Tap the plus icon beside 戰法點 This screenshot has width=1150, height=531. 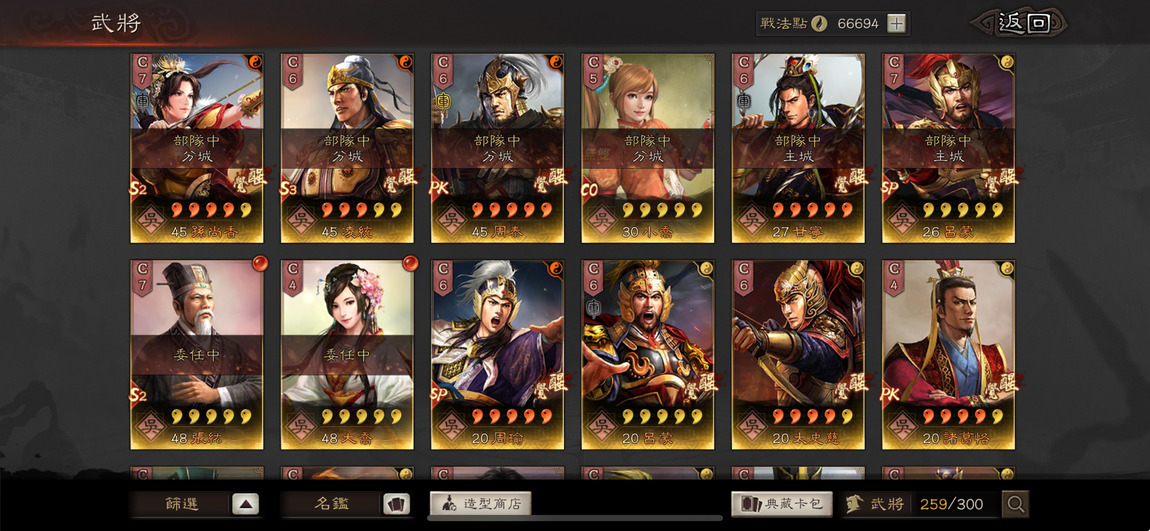pos(896,23)
